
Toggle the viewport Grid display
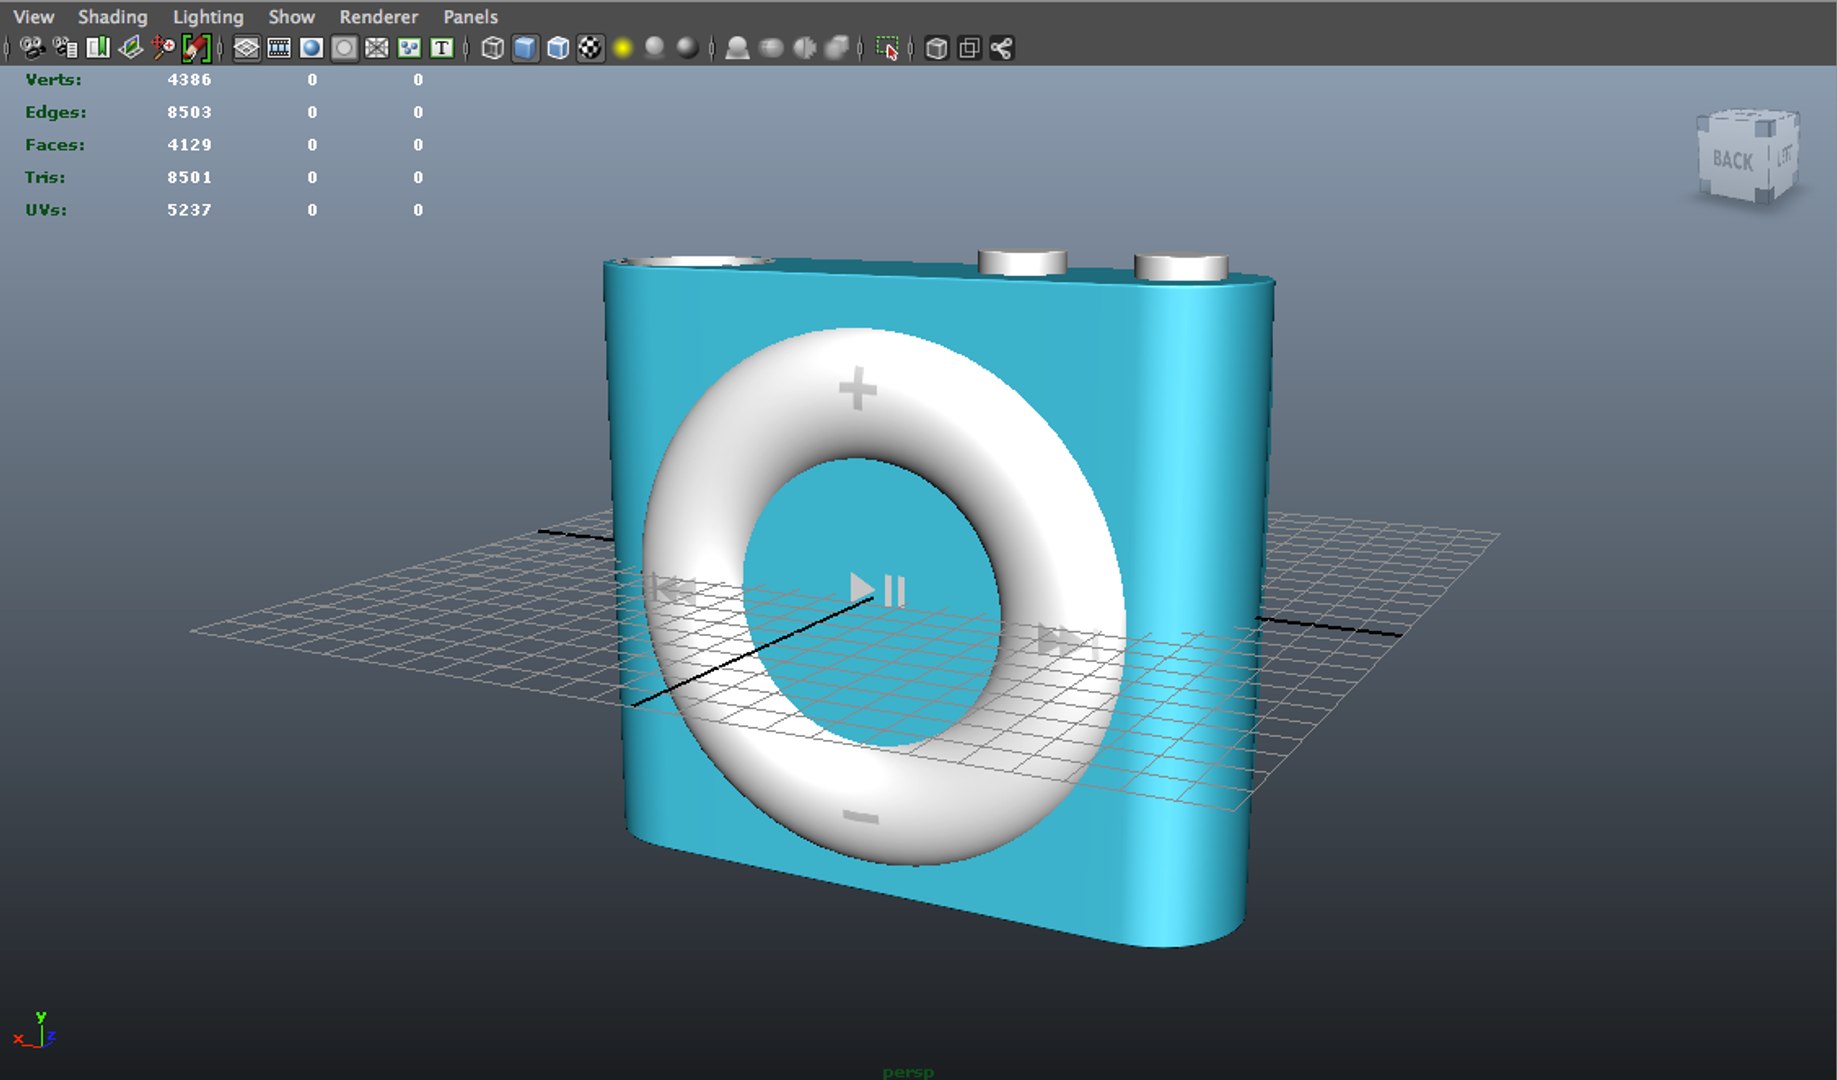246,48
